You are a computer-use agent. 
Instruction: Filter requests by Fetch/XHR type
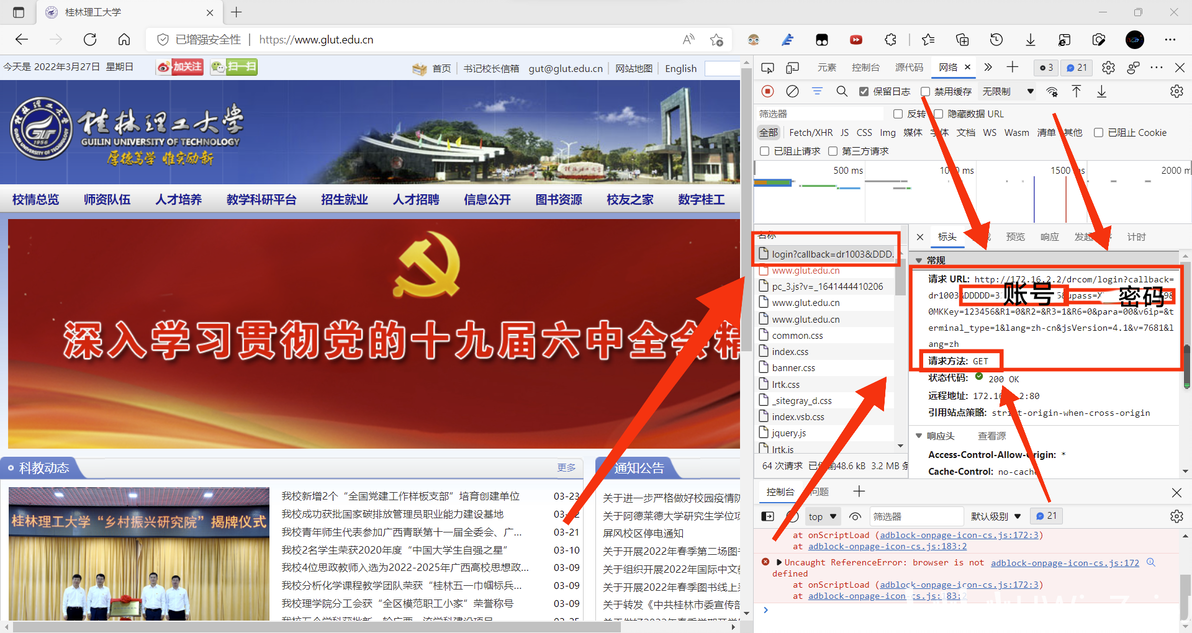811,132
